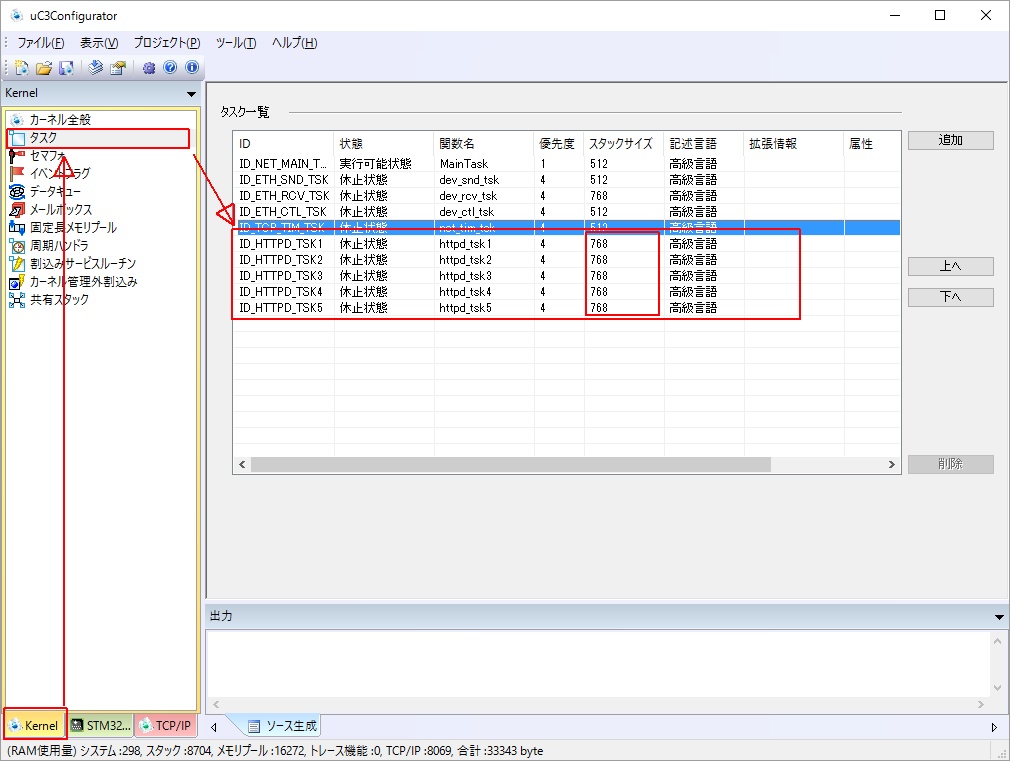Click the 追加 button
This screenshot has width=1010, height=761.
[x=950, y=141]
